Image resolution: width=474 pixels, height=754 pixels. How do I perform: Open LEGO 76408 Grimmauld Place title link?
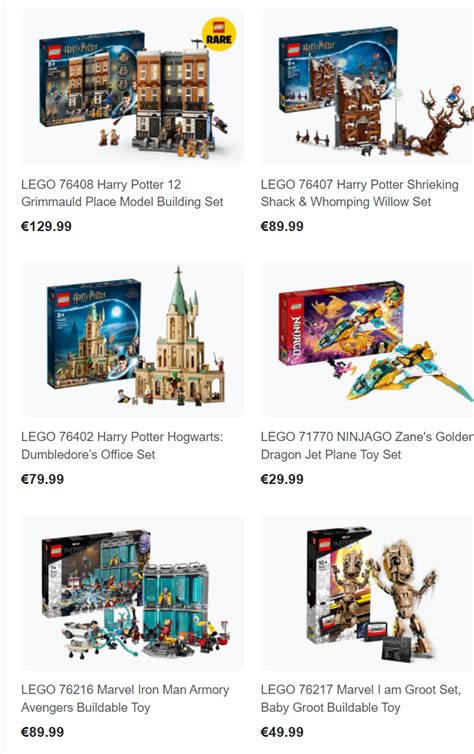122,193
